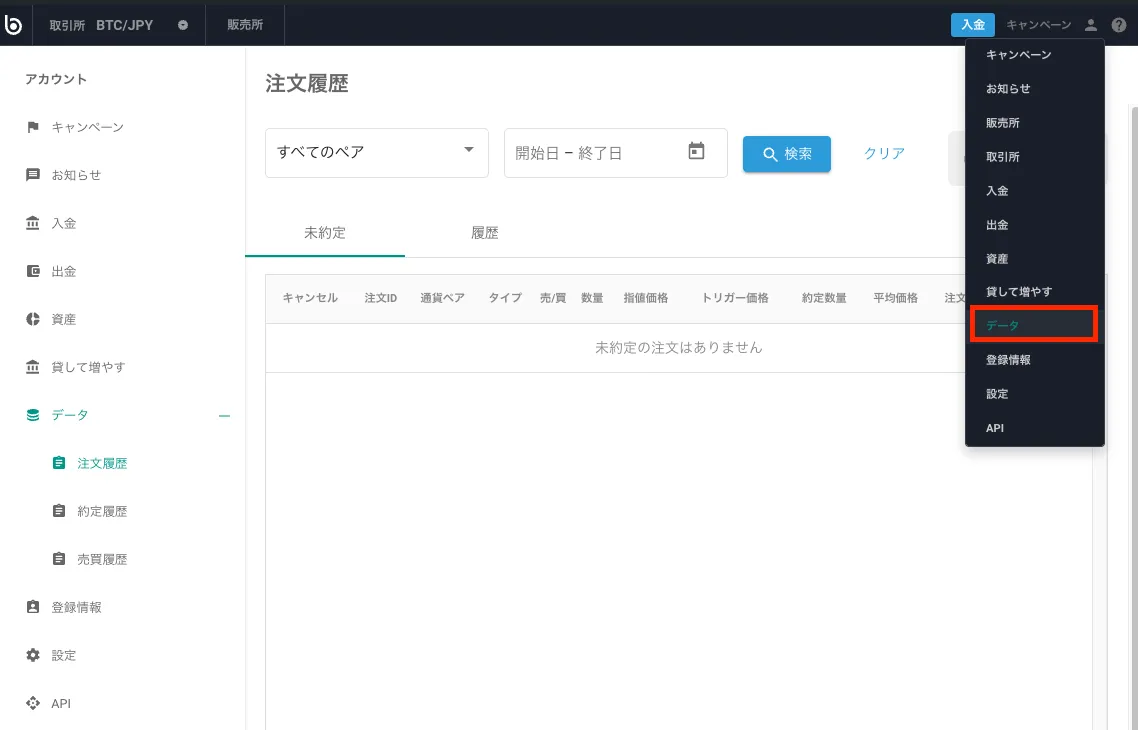
Task: Choose 登録情報 from the dropdown menu
Action: [1008, 360]
